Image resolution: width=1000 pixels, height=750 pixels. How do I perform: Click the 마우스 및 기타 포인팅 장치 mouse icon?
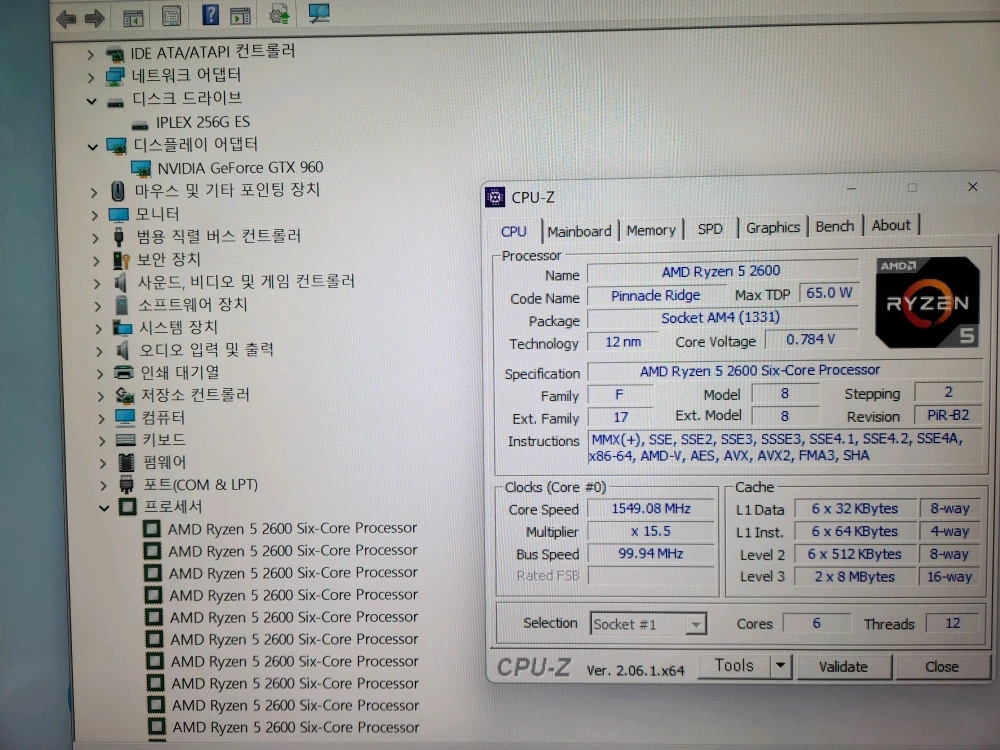tap(117, 191)
